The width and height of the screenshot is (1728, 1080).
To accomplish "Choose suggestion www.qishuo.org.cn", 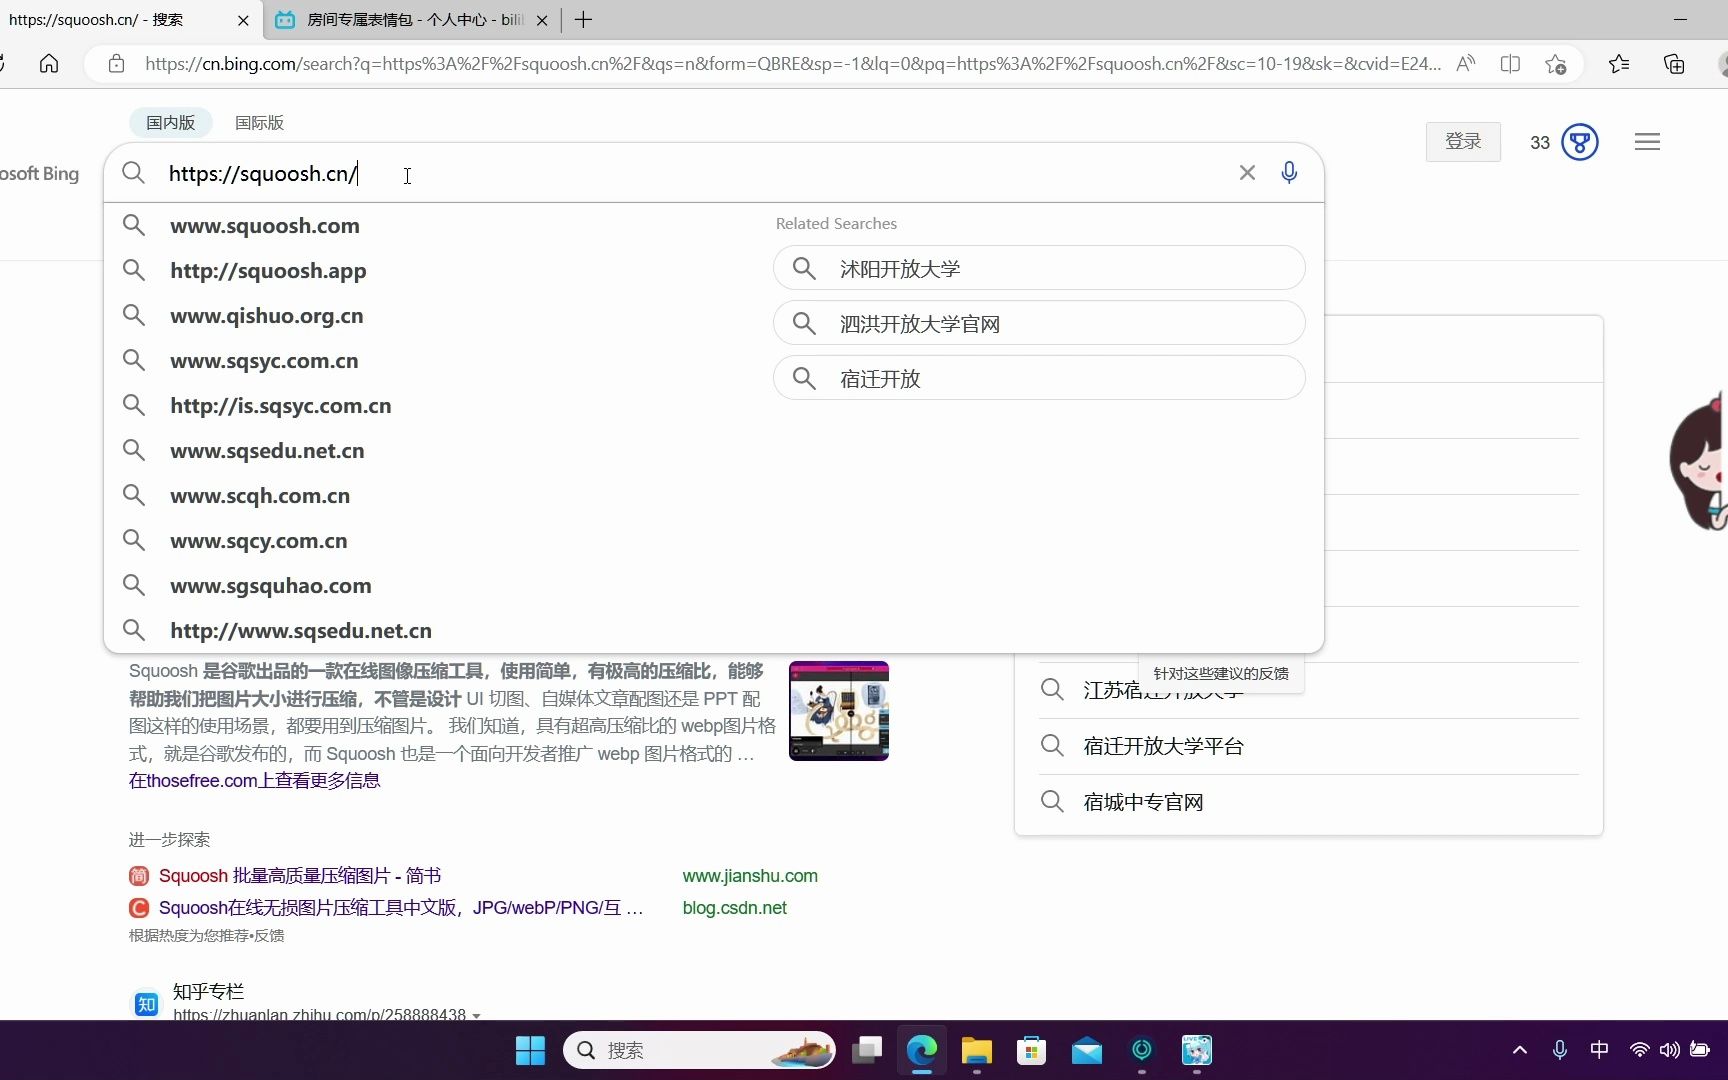I will [x=267, y=316].
